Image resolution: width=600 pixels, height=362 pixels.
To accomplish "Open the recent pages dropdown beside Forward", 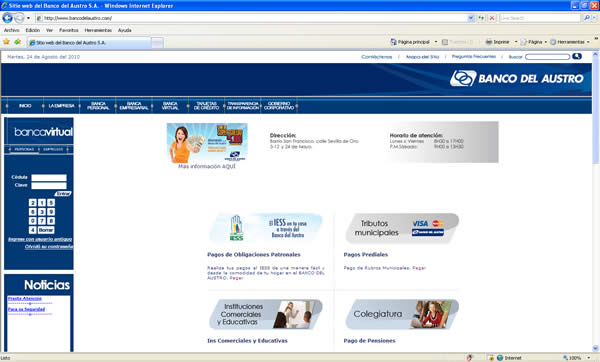I will (x=28, y=18).
